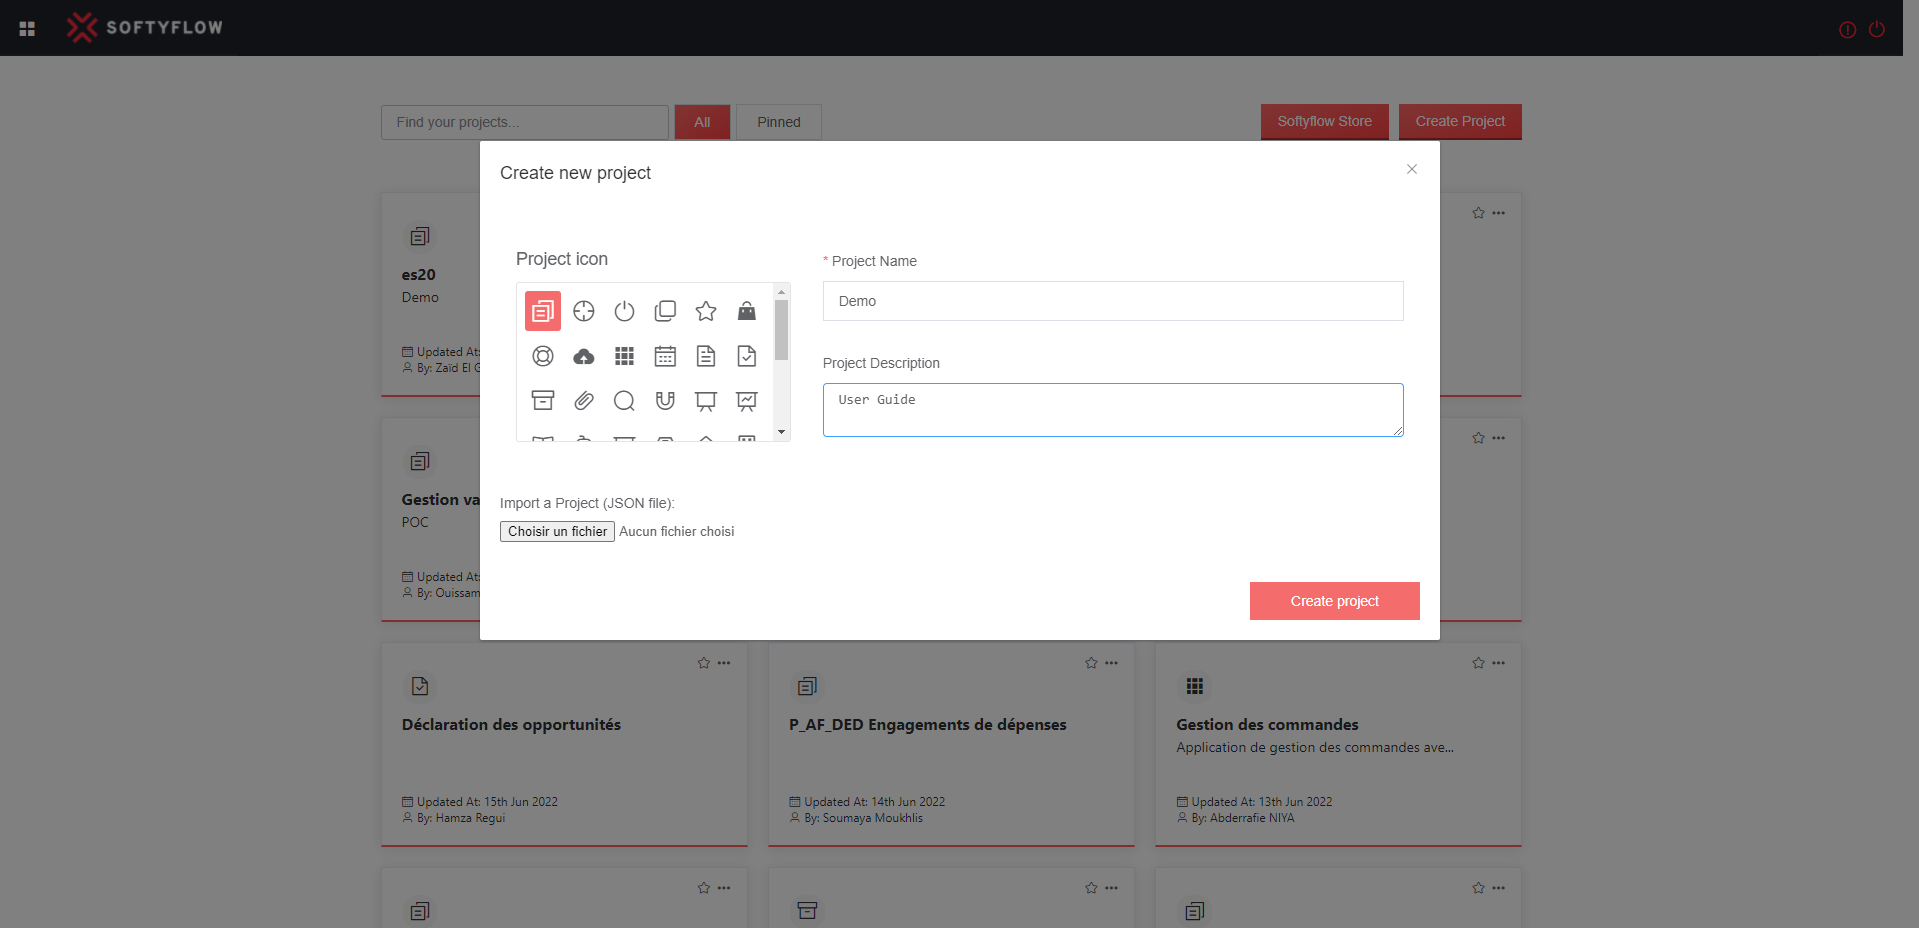Pick the power symbol project icon
This screenshot has height=928, width=1919.
pos(624,311)
